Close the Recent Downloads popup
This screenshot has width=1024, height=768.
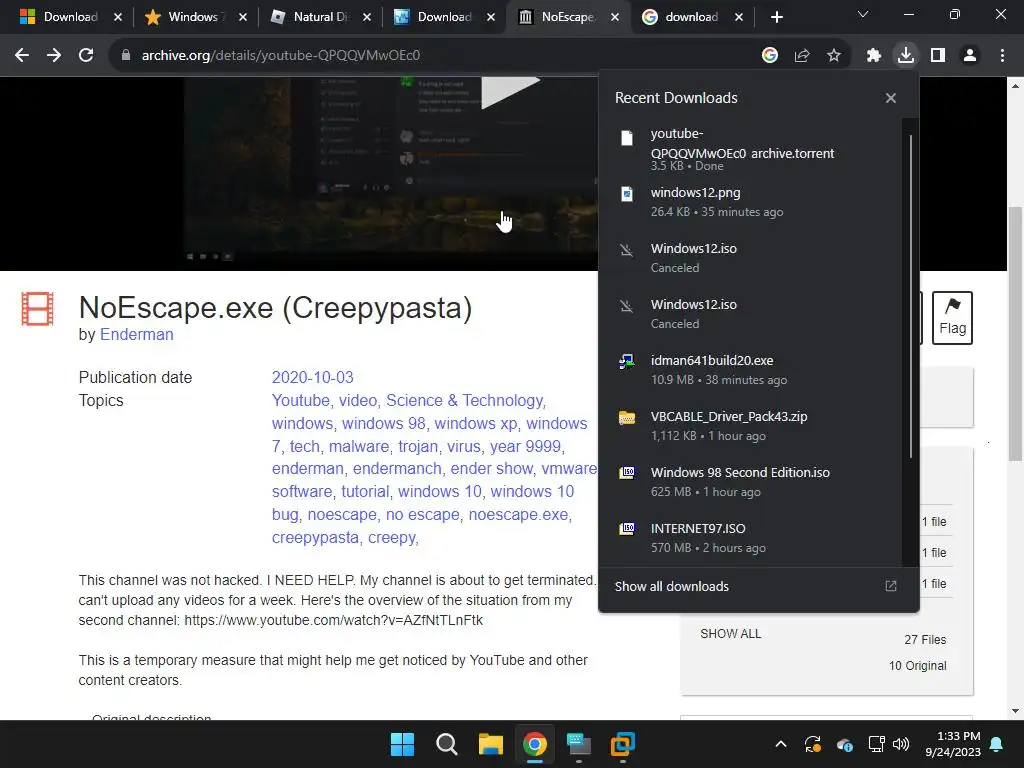click(891, 98)
